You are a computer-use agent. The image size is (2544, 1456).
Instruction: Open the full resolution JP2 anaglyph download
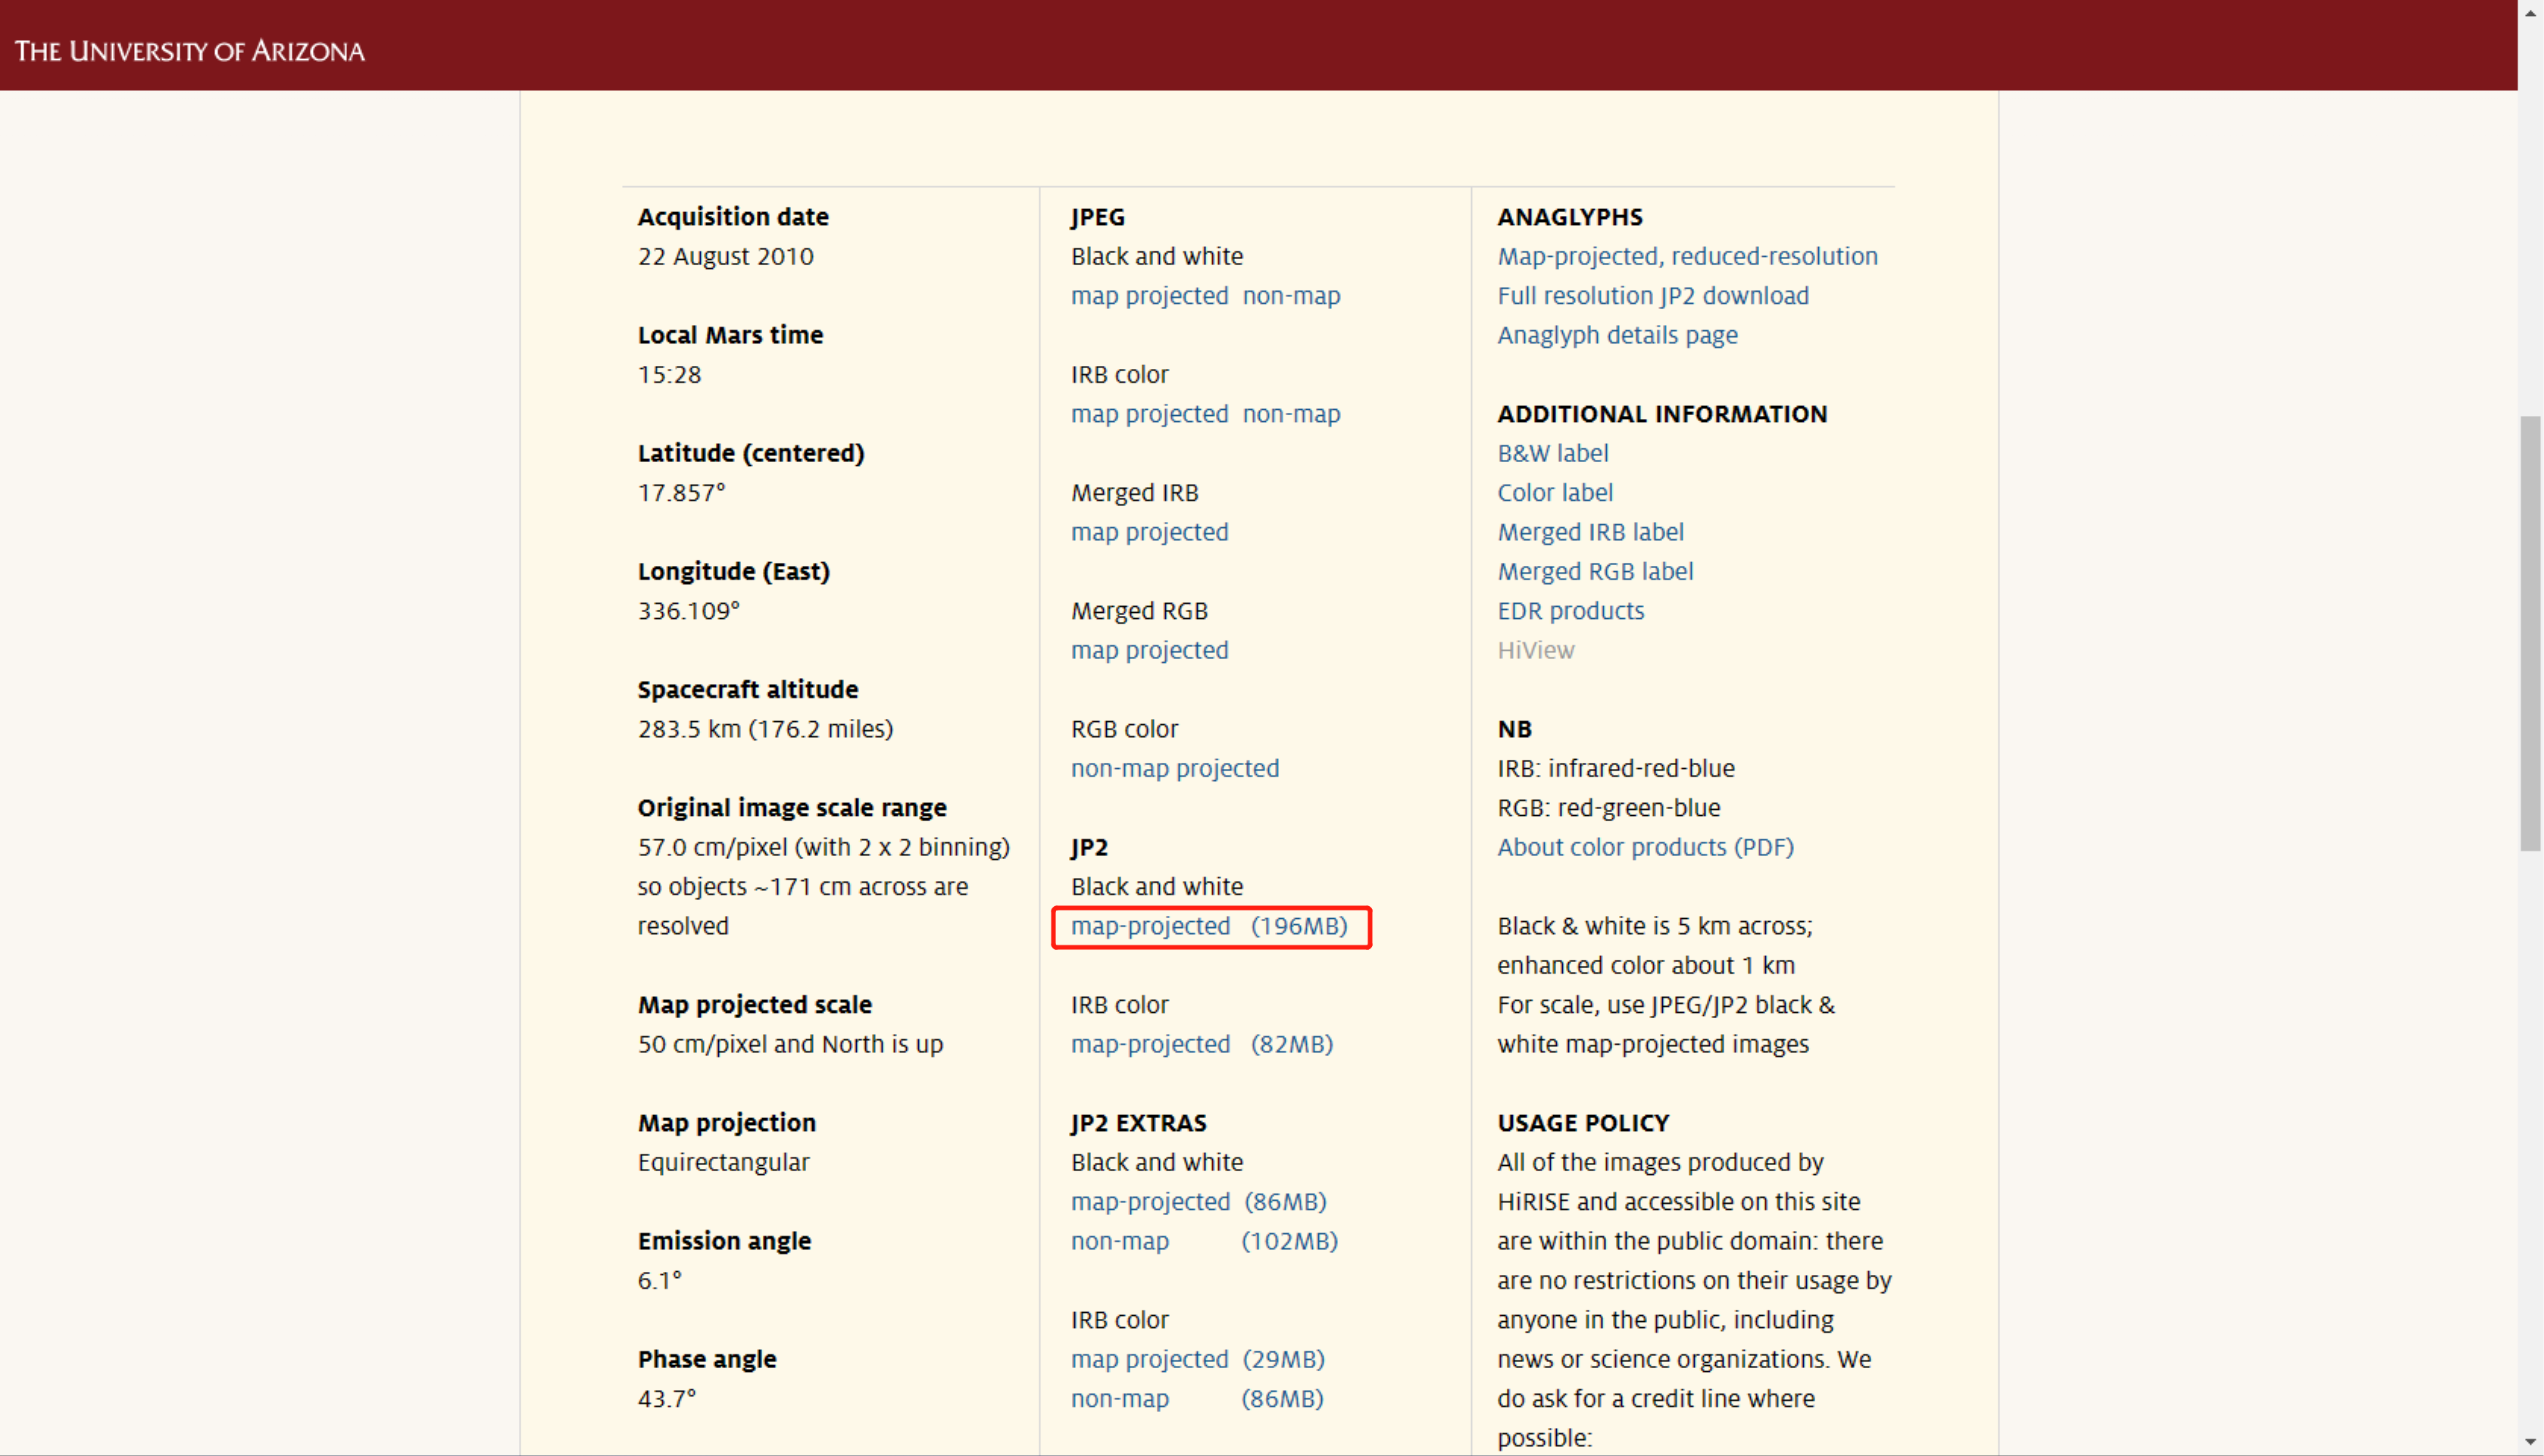coord(1653,296)
